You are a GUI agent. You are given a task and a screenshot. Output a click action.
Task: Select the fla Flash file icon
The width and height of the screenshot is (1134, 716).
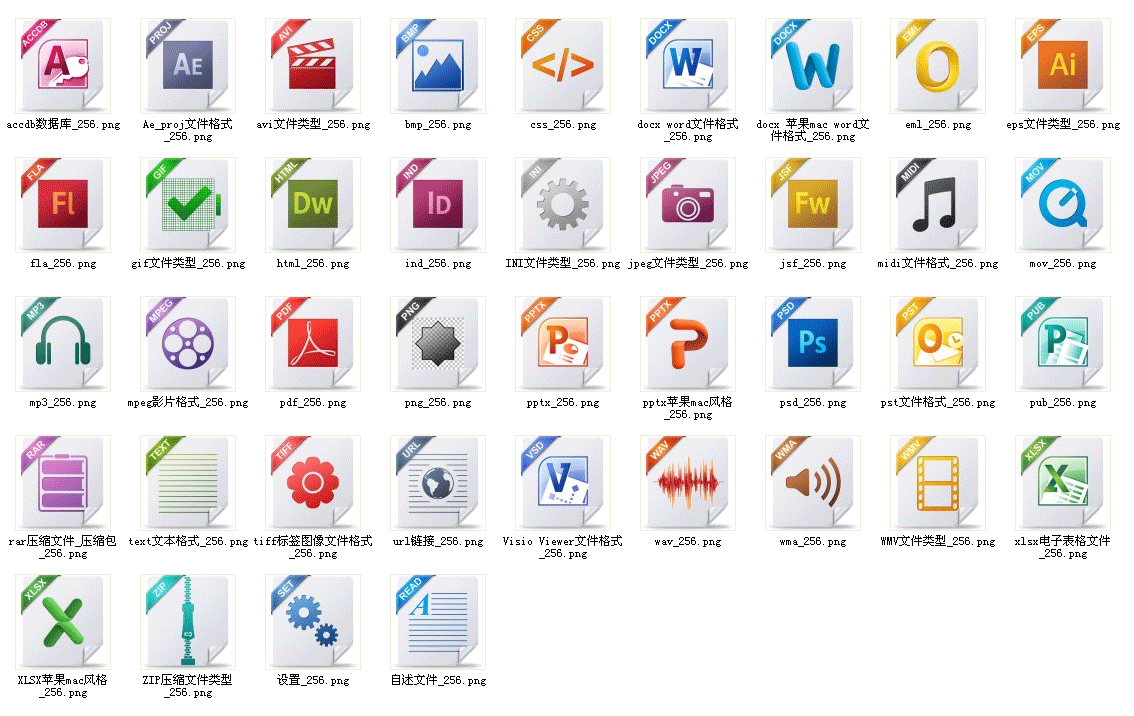coord(63,205)
